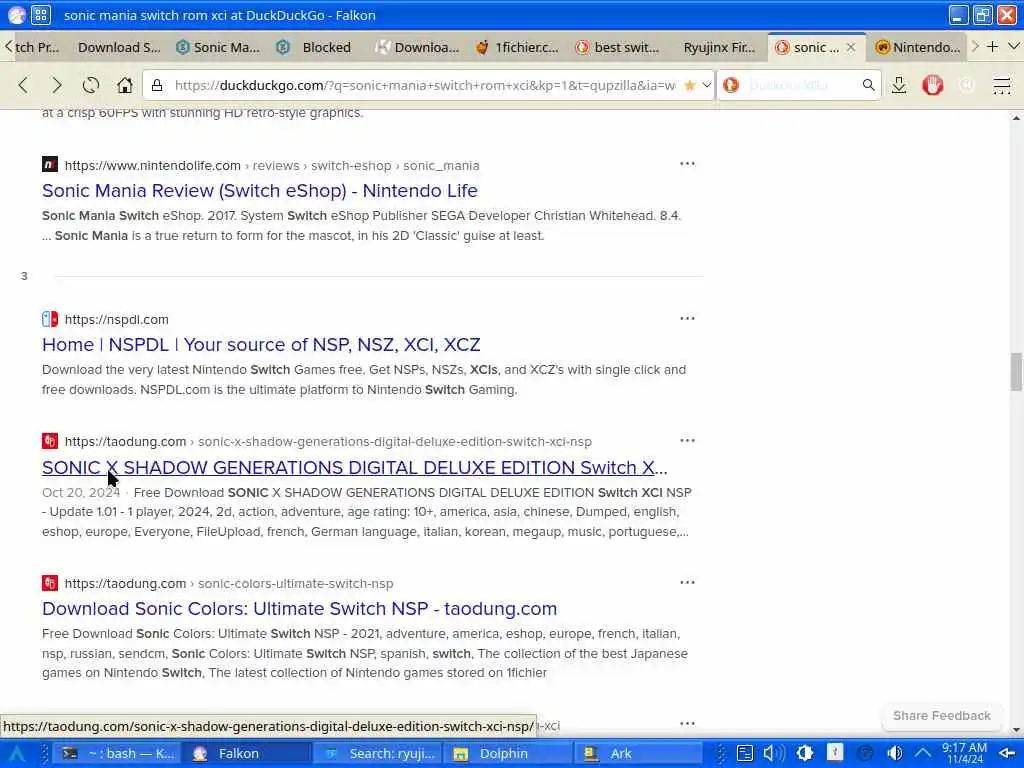Screen dimensions: 1024x768
Task: Open 'Download Sonic Colors: Ultimate' result
Action: pos(299,608)
